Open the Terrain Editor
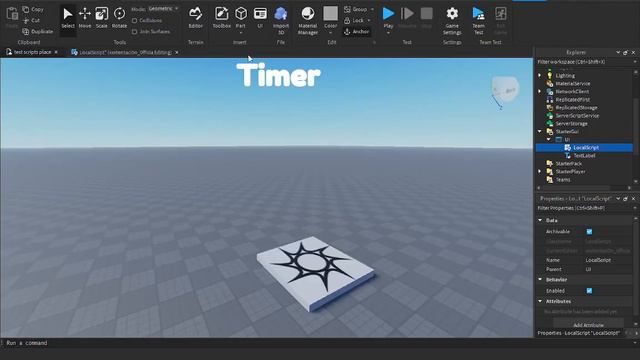 coord(196,18)
